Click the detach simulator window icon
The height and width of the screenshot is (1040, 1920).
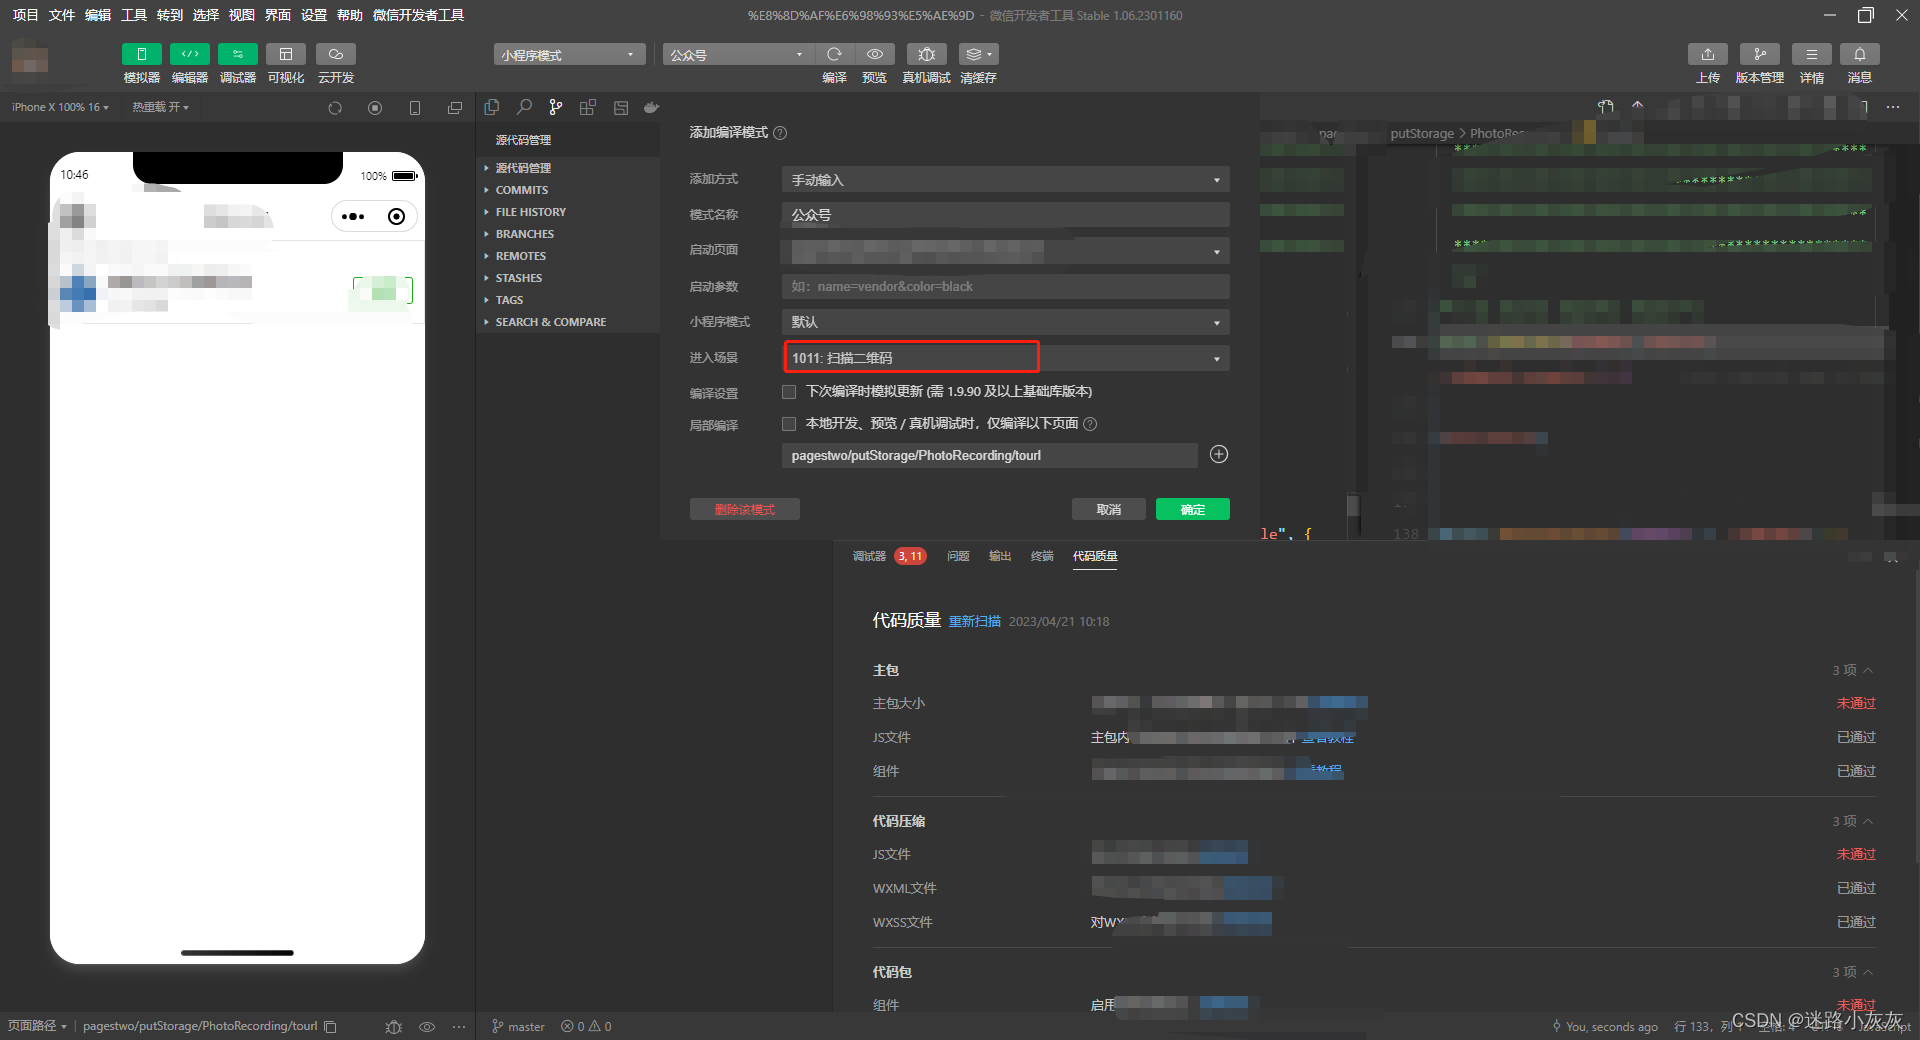coord(455,108)
